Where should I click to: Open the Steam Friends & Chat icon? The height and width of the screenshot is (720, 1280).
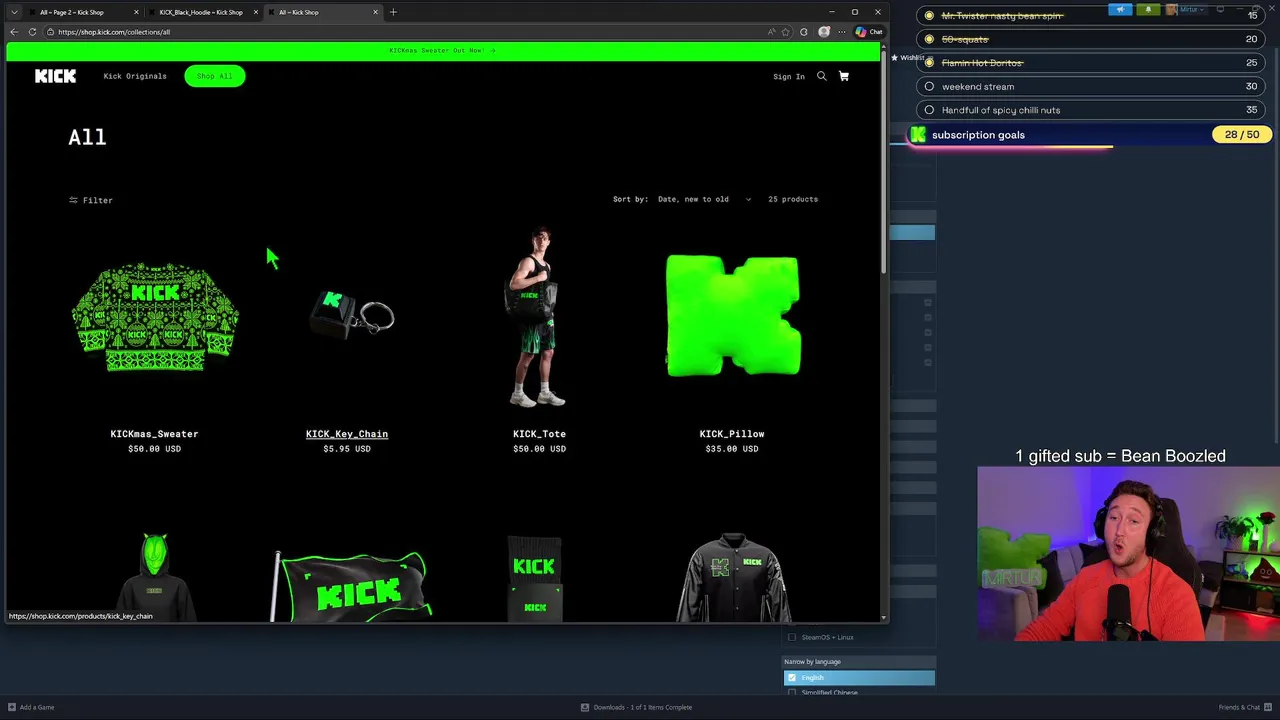coord(1266,707)
